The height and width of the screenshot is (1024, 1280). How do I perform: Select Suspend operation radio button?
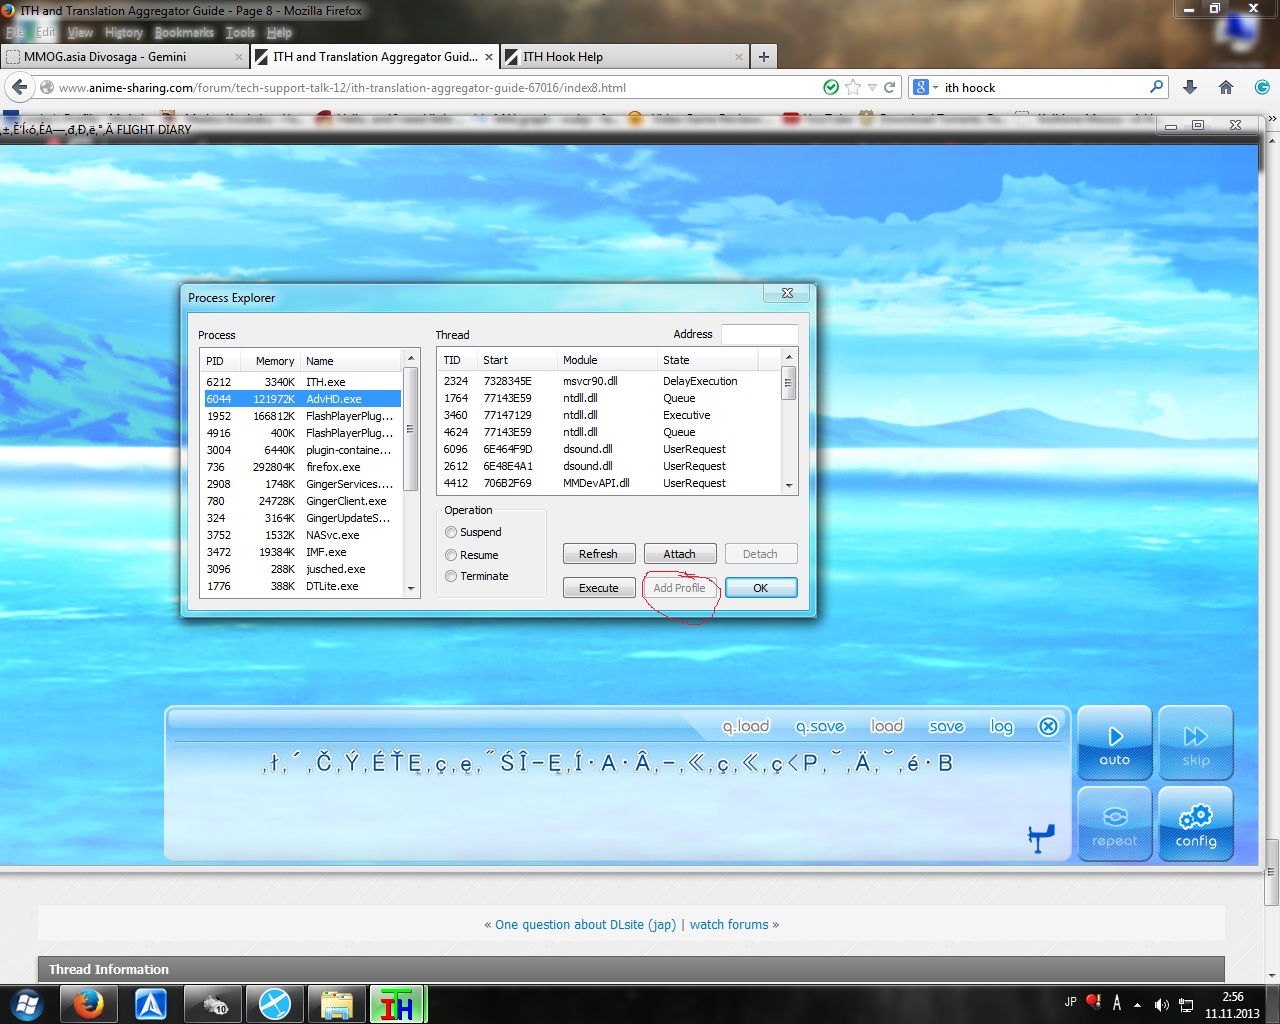(x=451, y=532)
